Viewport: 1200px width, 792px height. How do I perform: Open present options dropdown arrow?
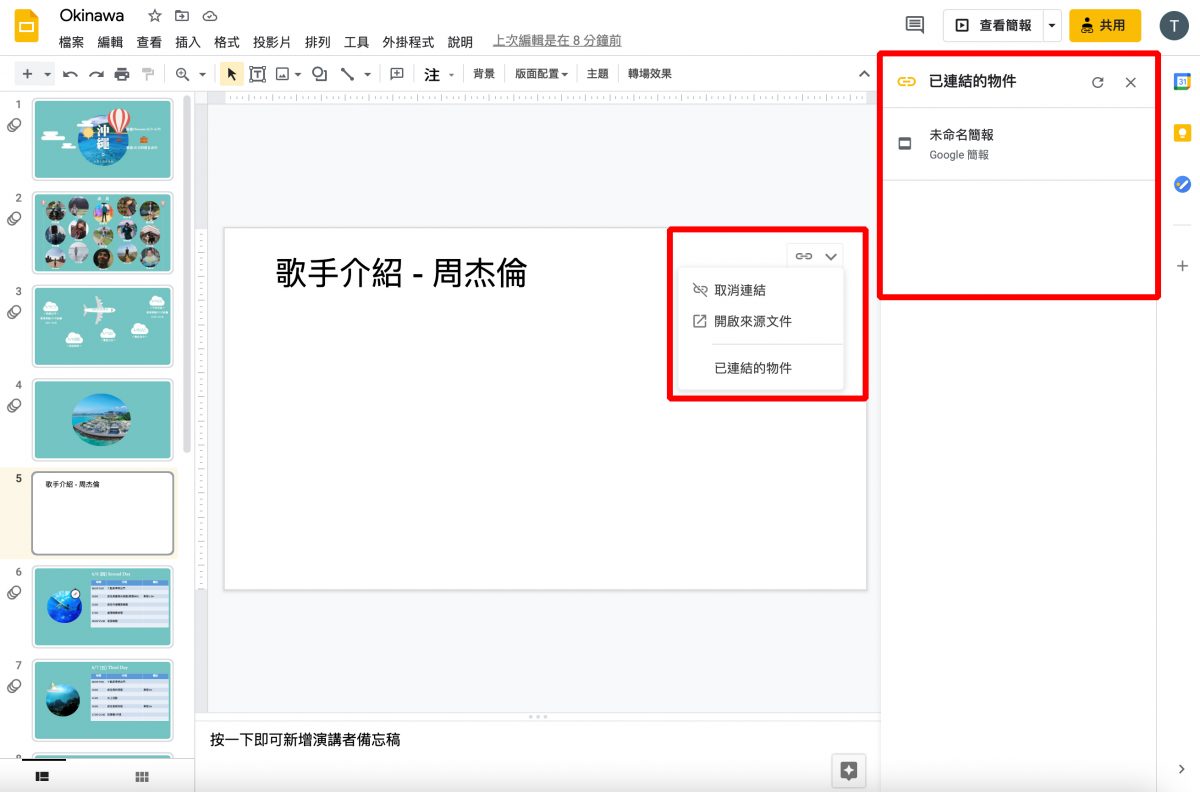click(1052, 25)
